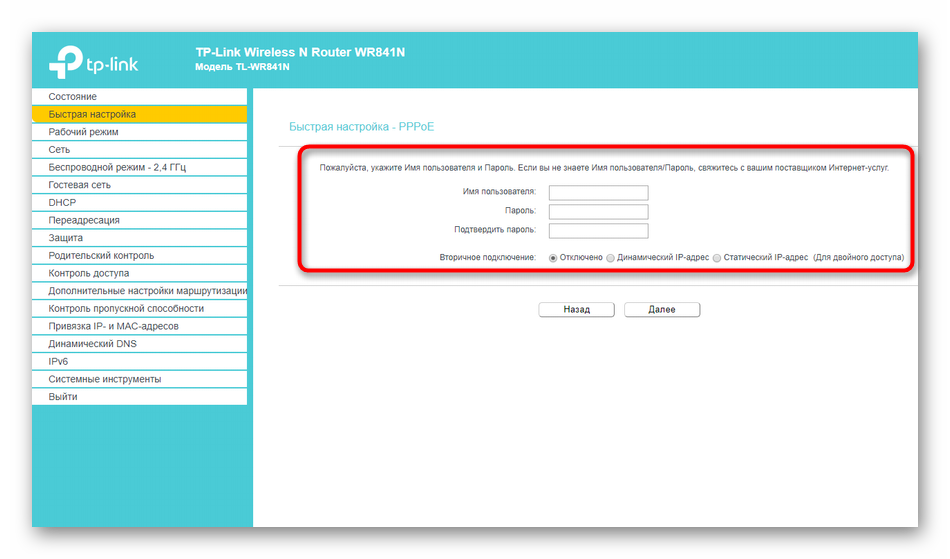Select the Отключено radio button
Screen dimensions: 950x559
tap(553, 258)
